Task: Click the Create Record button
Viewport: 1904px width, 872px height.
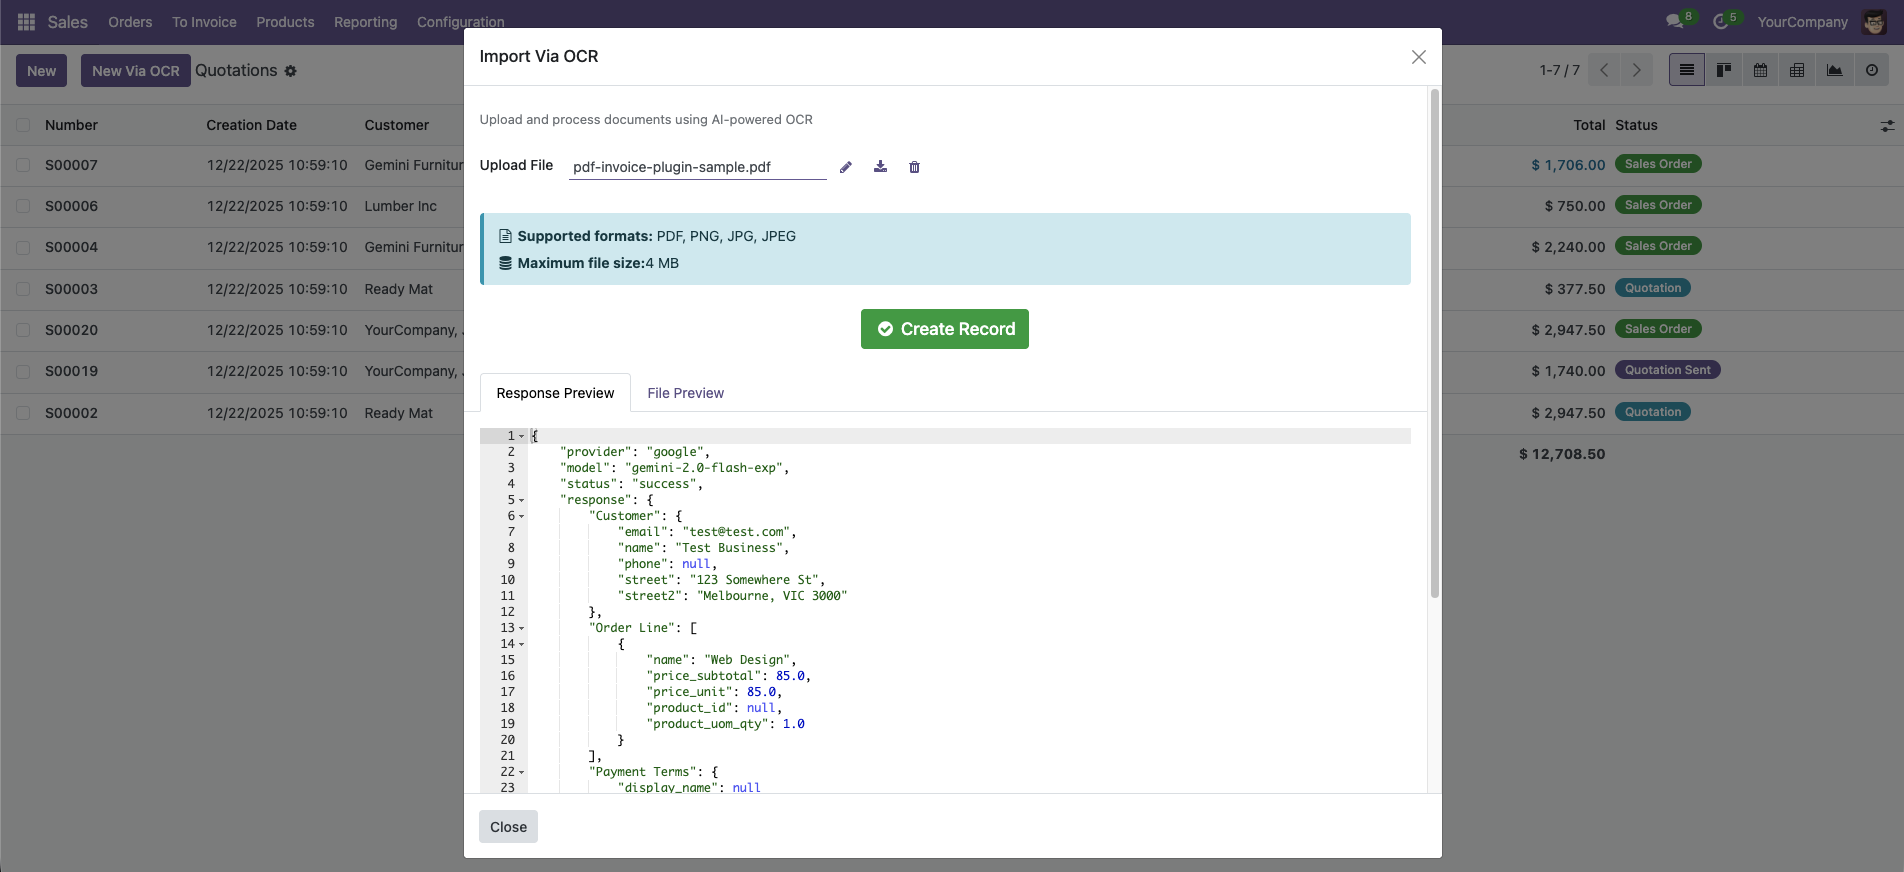Action: pyautogui.click(x=945, y=329)
